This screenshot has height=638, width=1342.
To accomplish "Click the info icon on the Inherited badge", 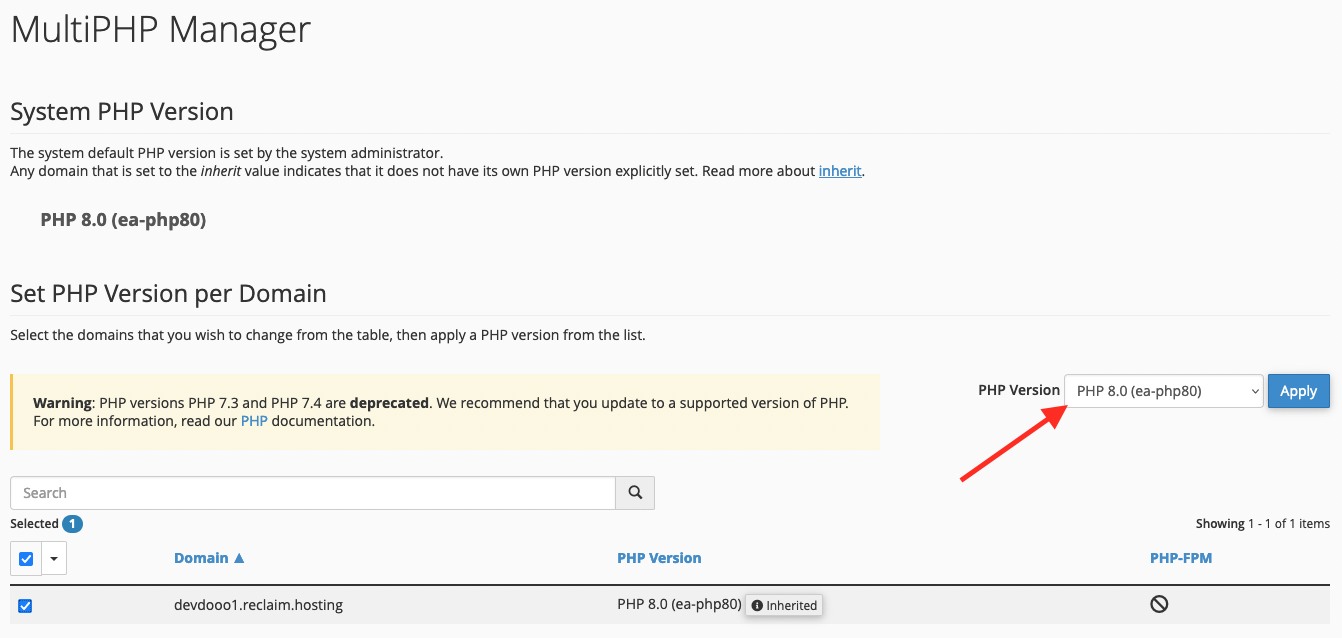I will pos(757,605).
